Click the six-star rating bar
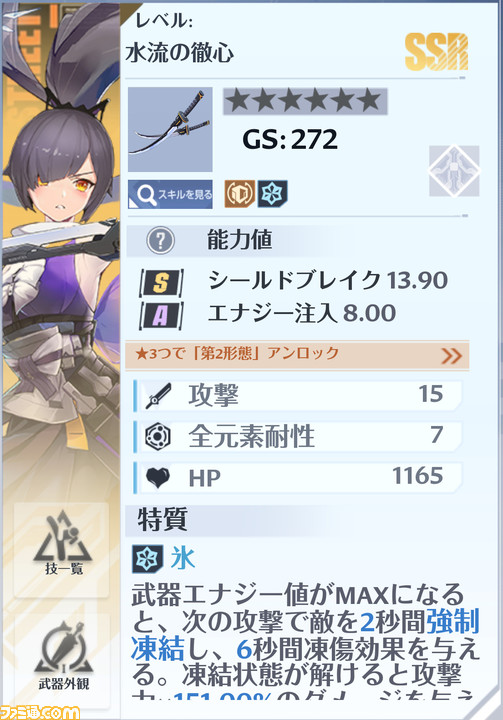 tap(305, 101)
